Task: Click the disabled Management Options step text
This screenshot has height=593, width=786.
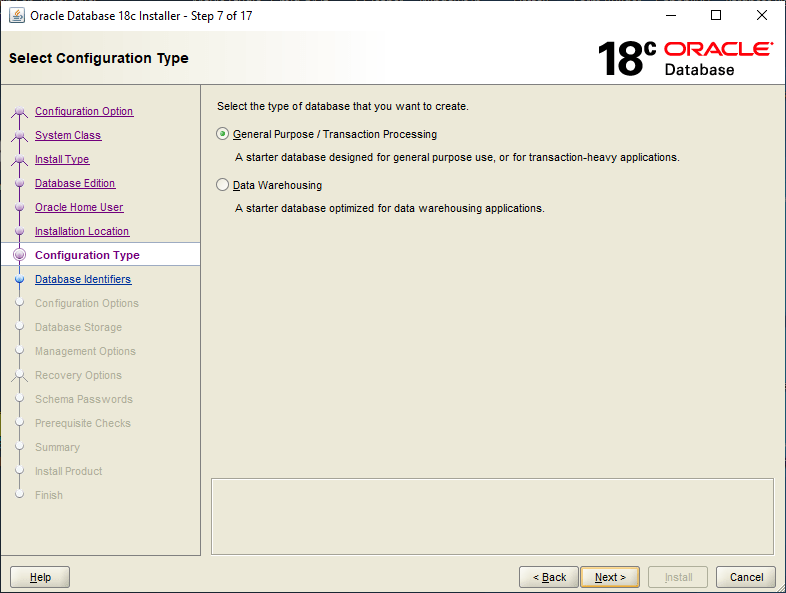Action: coord(85,351)
